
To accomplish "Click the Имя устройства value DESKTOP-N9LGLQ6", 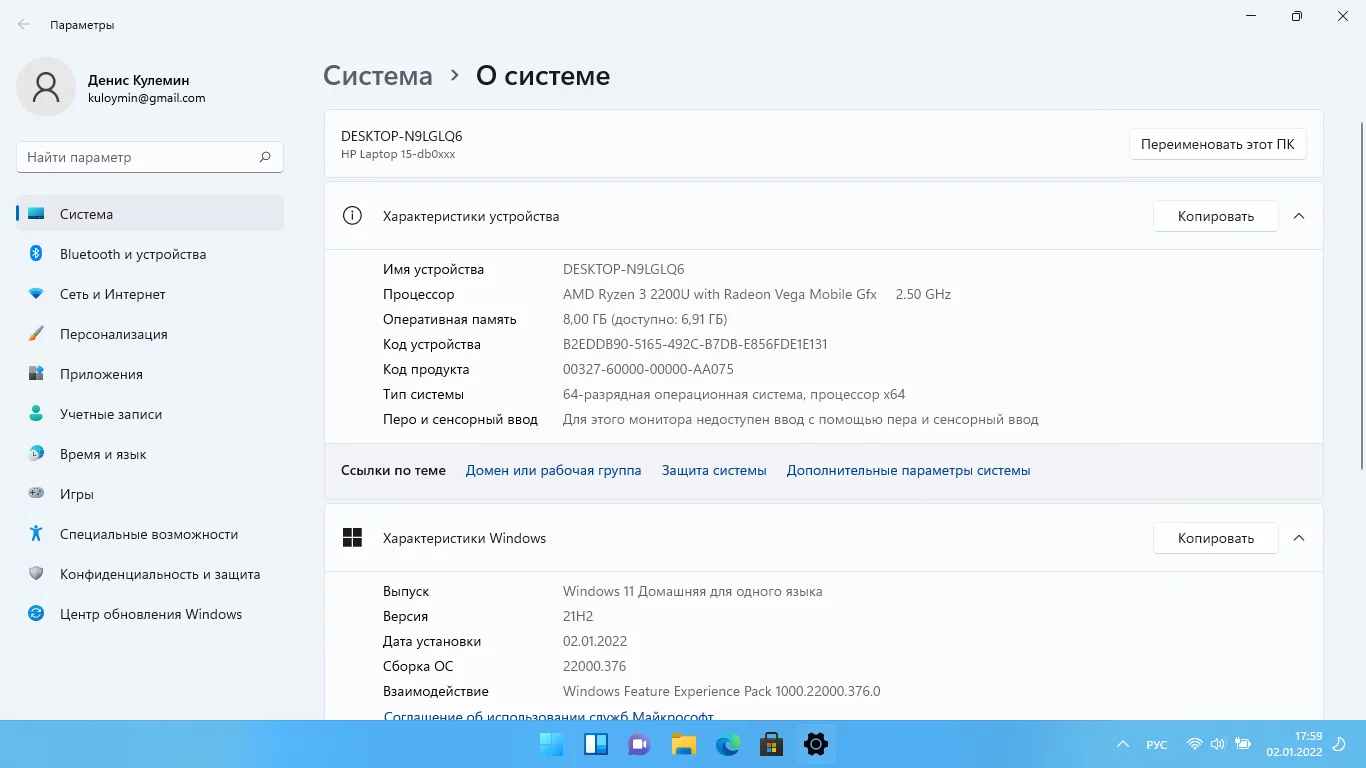I will [x=624, y=269].
